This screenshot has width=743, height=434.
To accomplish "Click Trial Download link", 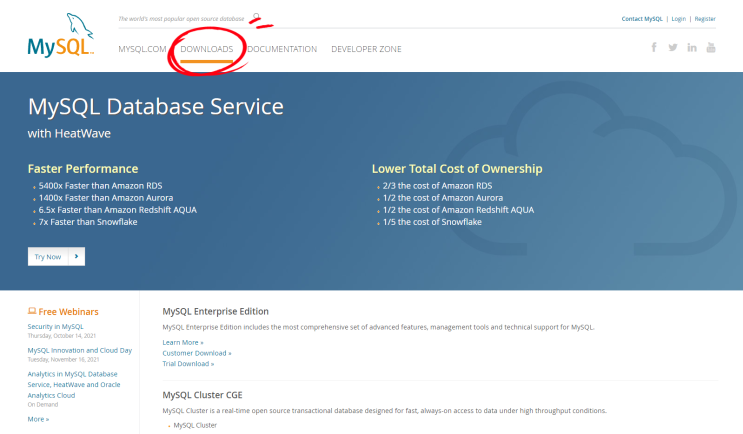I will pos(188,363).
